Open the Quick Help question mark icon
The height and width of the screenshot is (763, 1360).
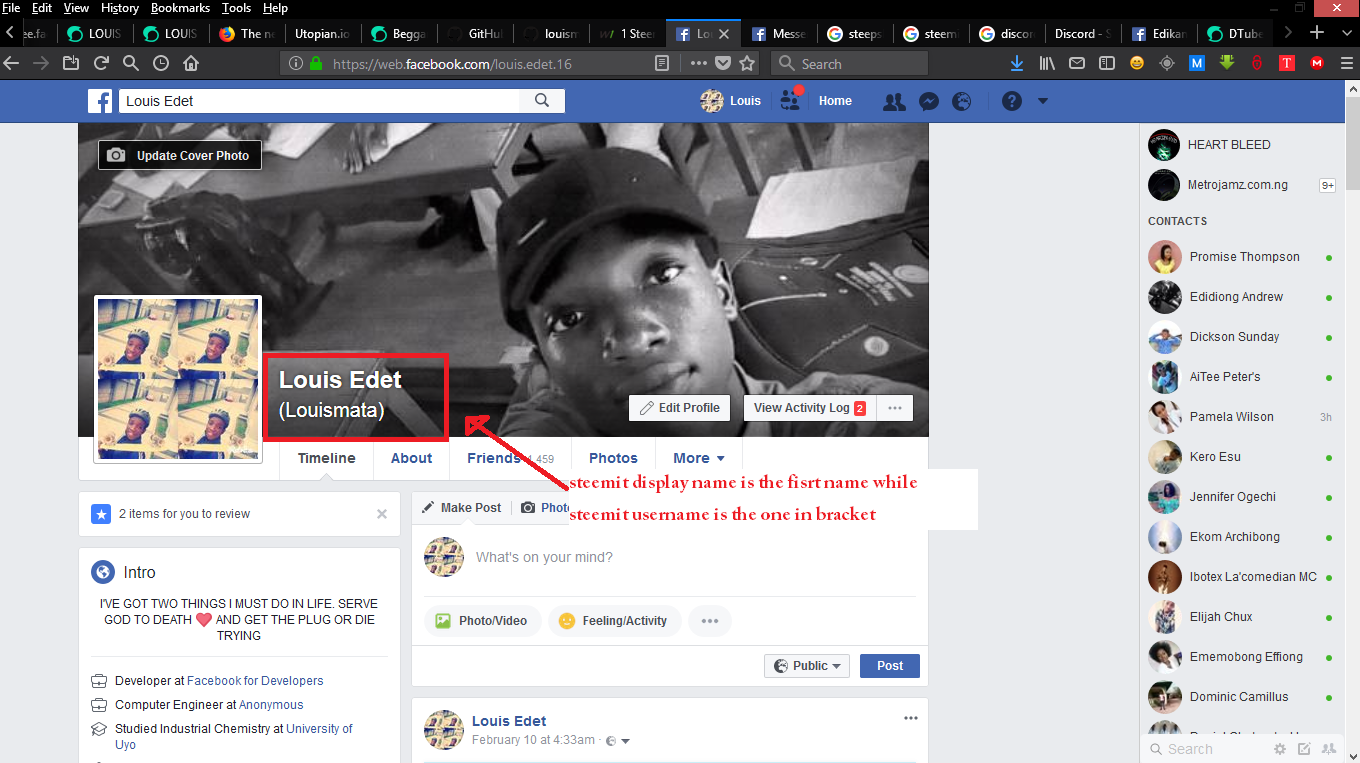pyautogui.click(x=1012, y=101)
